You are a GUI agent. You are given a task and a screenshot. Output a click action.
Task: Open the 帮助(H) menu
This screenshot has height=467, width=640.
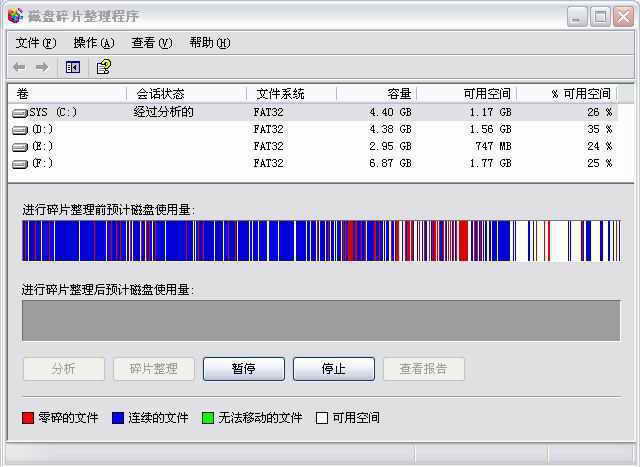point(209,43)
